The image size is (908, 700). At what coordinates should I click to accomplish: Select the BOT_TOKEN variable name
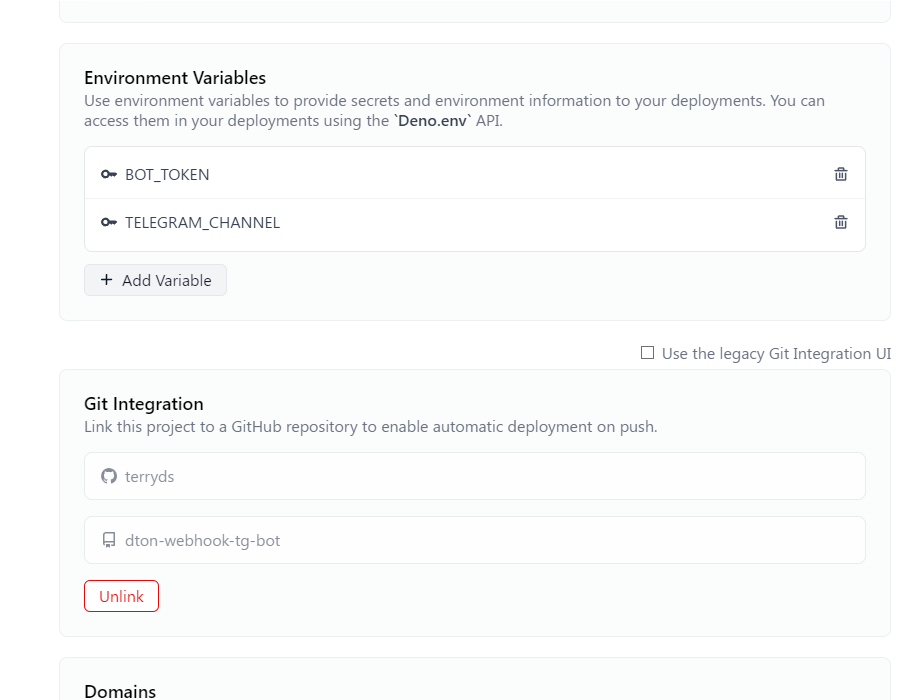[x=167, y=175]
